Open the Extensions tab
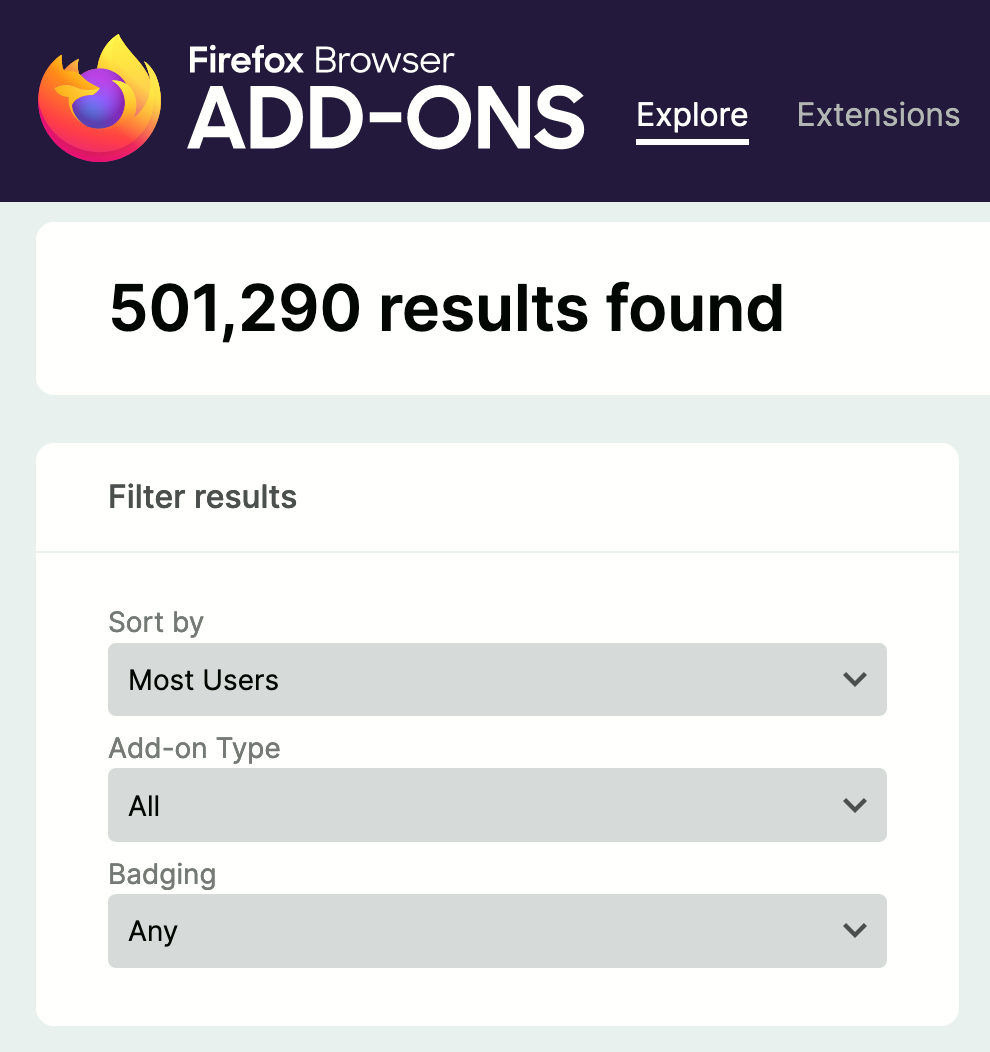The image size is (990, 1052). (878, 115)
